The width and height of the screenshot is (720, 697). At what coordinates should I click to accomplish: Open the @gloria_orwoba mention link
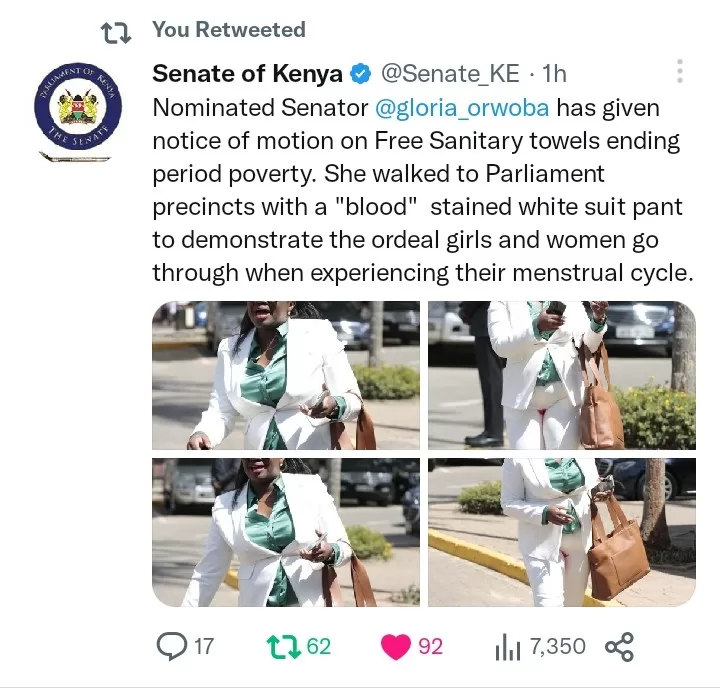click(x=462, y=108)
